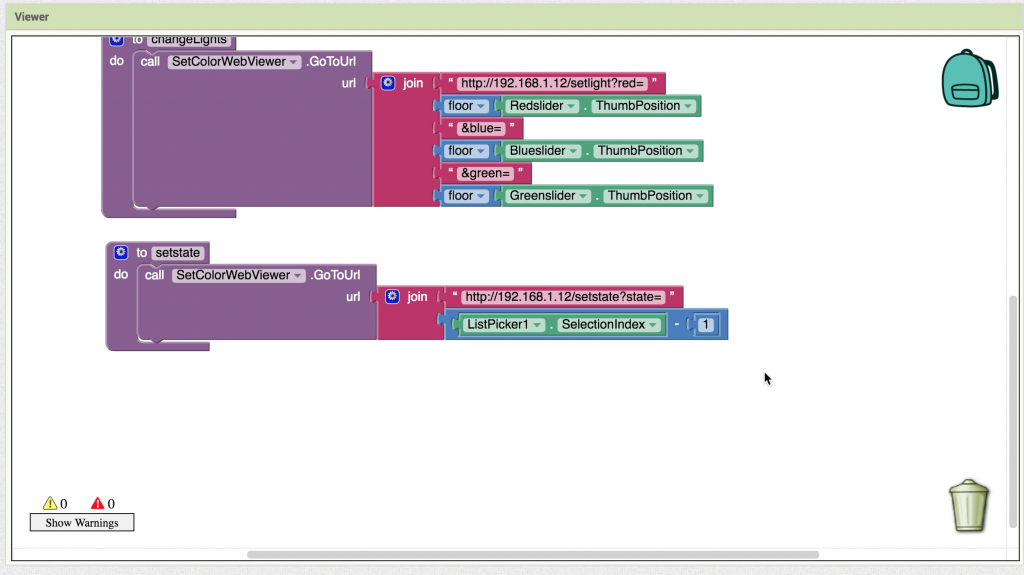Open mutator gear on changeLights procedure block
1024x575 pixels.
(116, 40)
